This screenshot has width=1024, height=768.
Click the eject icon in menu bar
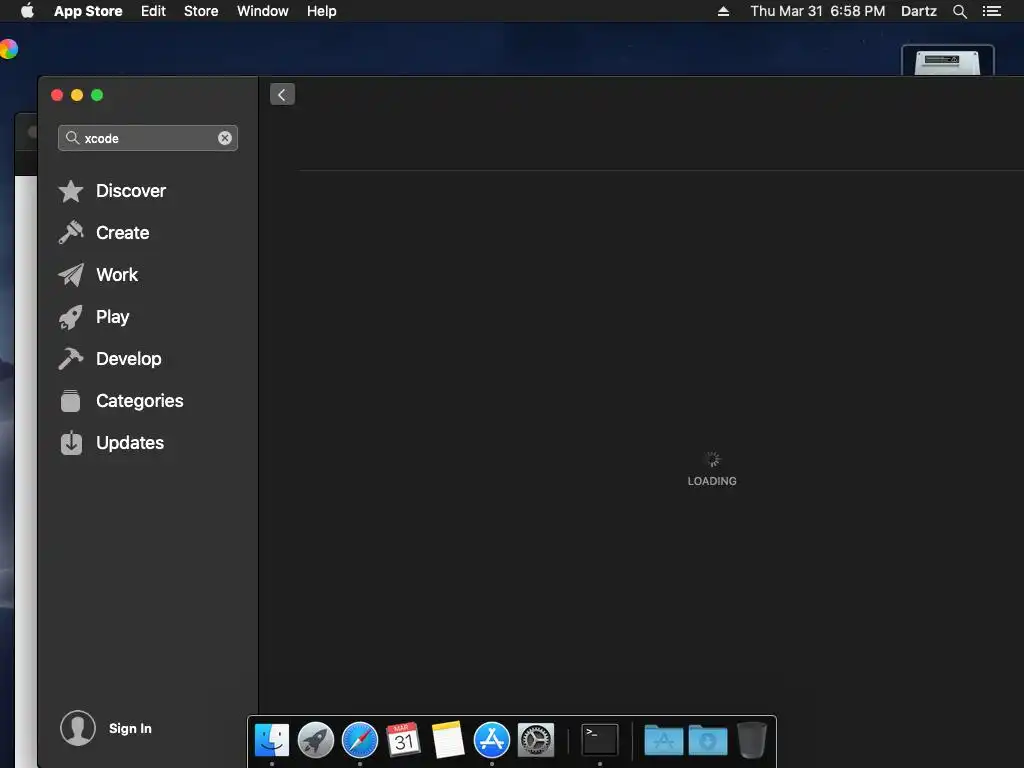tap(723, 11)
